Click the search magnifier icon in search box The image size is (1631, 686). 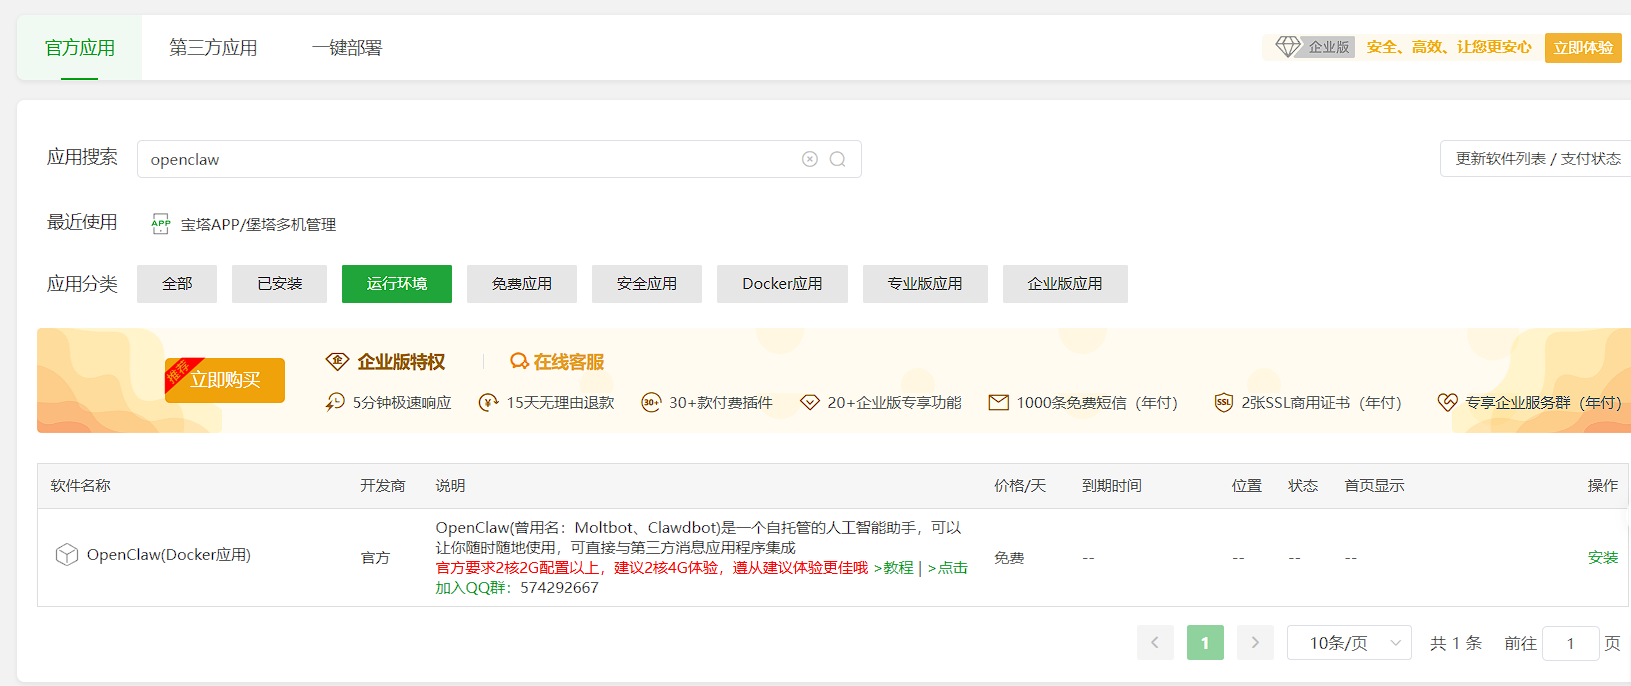point(838,159)
